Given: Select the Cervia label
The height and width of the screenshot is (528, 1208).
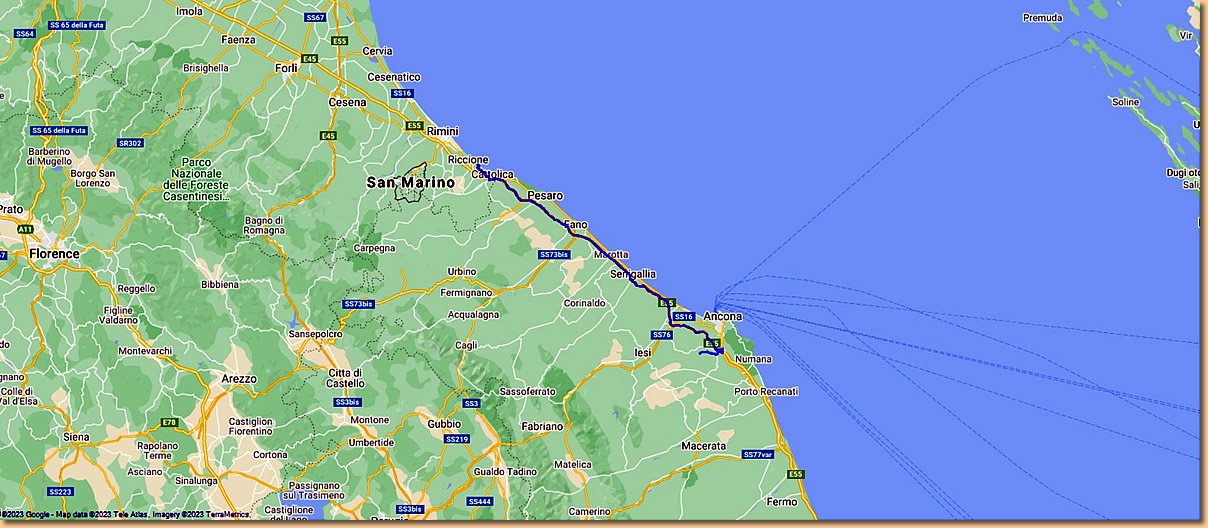Looking at the screenshot, I should coord(377,50).
